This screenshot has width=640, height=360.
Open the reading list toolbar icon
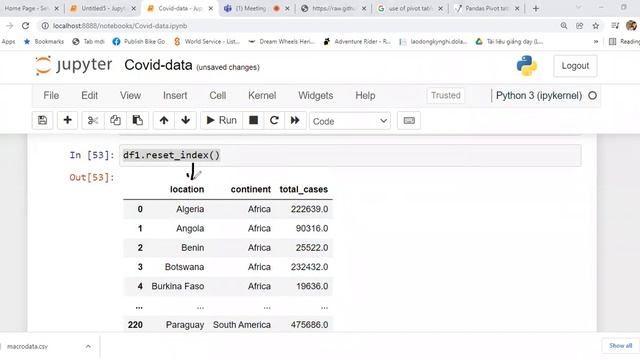pos(615,26)
